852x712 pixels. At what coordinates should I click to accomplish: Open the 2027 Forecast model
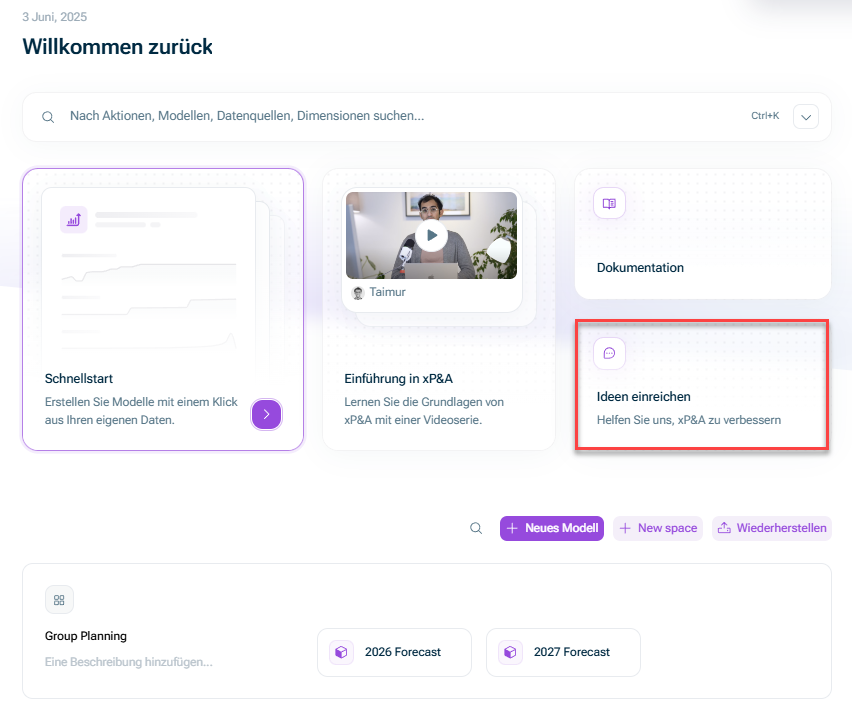pyautogui.click(x=563, y=652)
